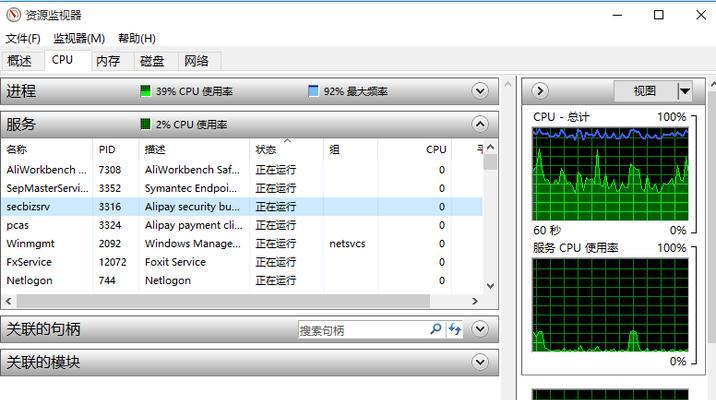Screen dimensions: 716x400
Task: Collapse the graph pane with the arrow button
Action: pos(540,91)
